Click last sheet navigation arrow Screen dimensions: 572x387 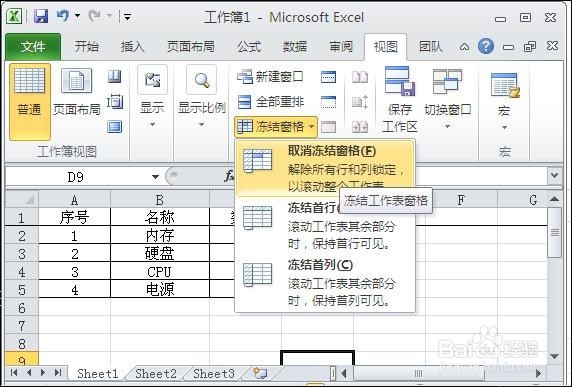(58, 373)
